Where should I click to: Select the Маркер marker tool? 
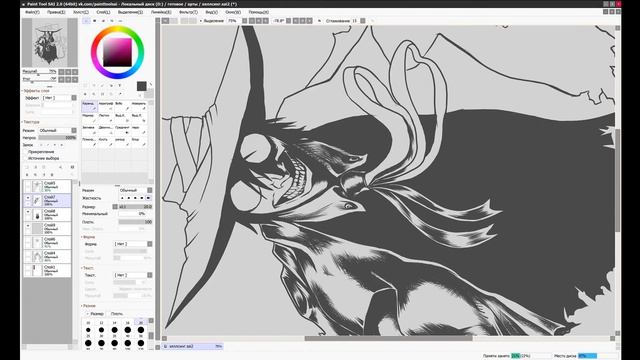[89, 118]
